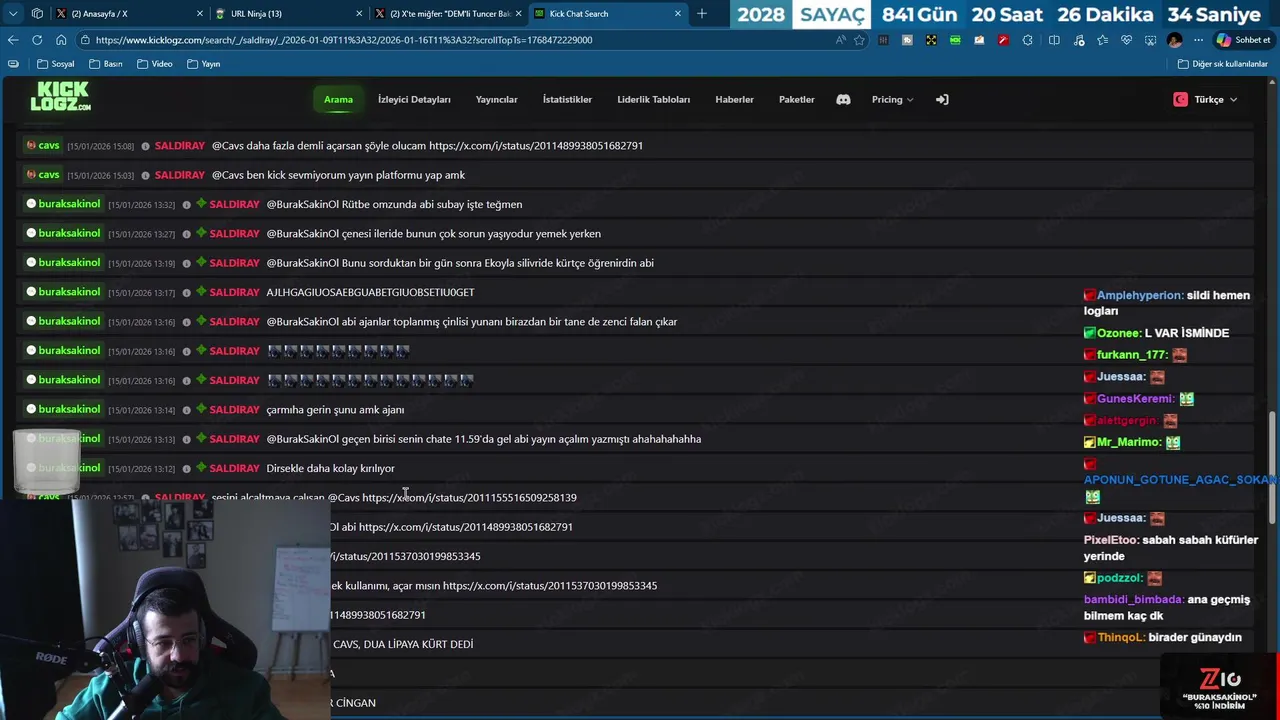Click the browser address bar URL
Viewport: 1280px width, 720px height.
pyautogui.click(x=345, y=40)
